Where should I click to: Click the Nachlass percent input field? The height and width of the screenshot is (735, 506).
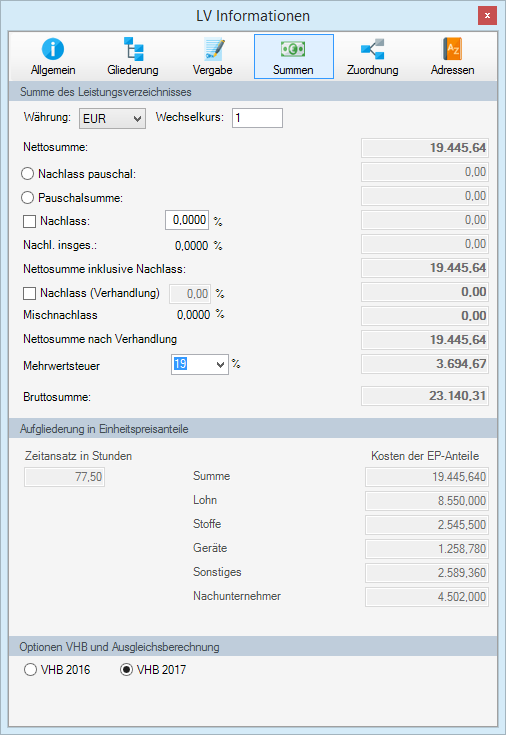pyautogui.click(x=187, y=220)
